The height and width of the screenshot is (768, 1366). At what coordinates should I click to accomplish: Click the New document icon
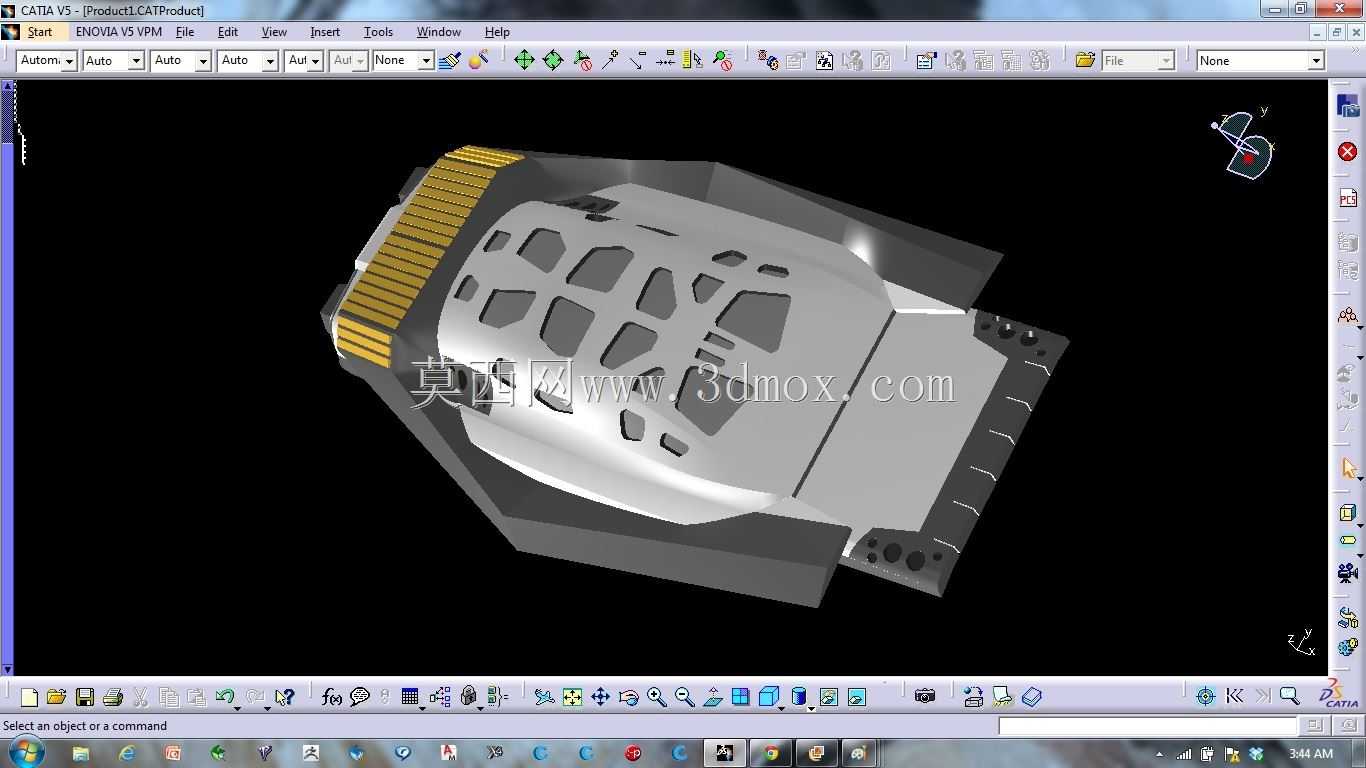(x=29, y=697)
